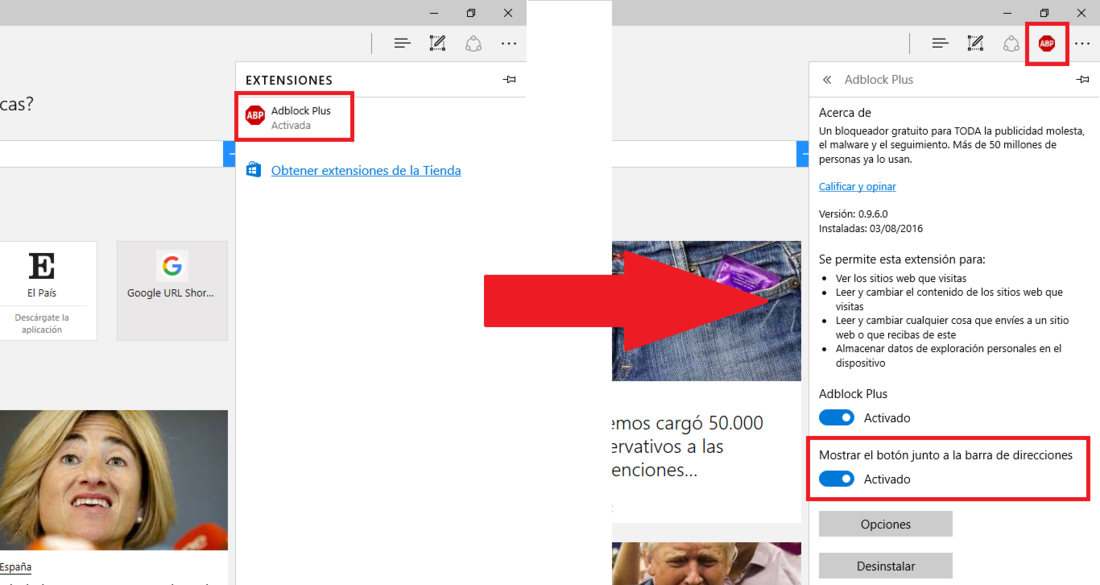The width and height of the screenshot is (1100, 585).
Task: Open the Hub icon in left window
Action: 402,43
